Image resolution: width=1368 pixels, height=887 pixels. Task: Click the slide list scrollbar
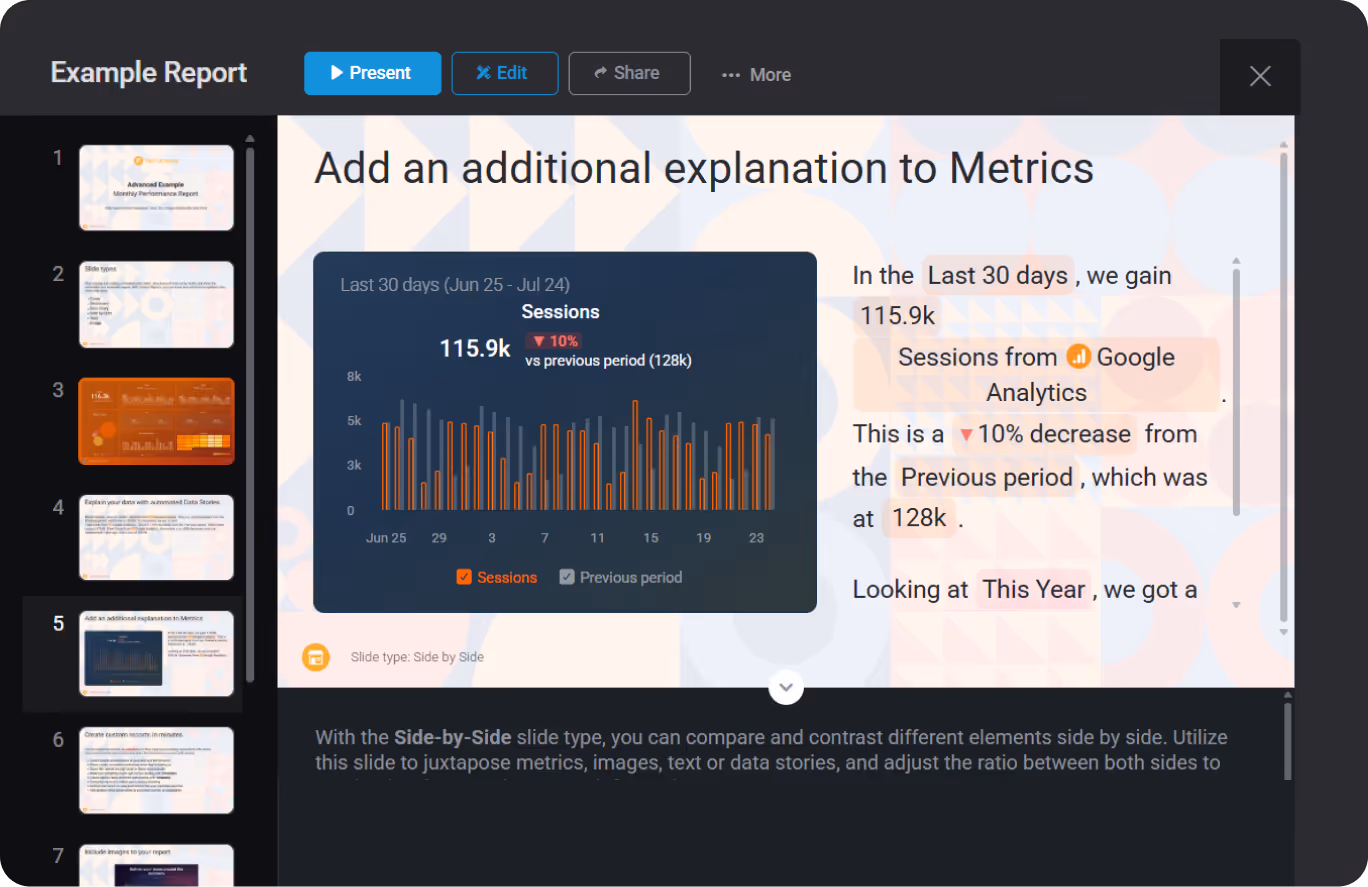[x=250, y=413]
